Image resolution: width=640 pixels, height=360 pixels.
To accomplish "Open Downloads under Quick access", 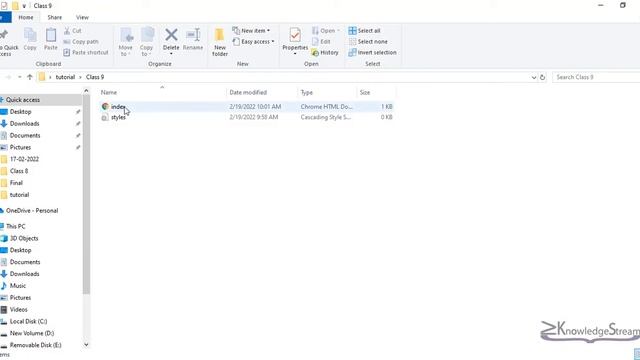I will click(24, 123).
